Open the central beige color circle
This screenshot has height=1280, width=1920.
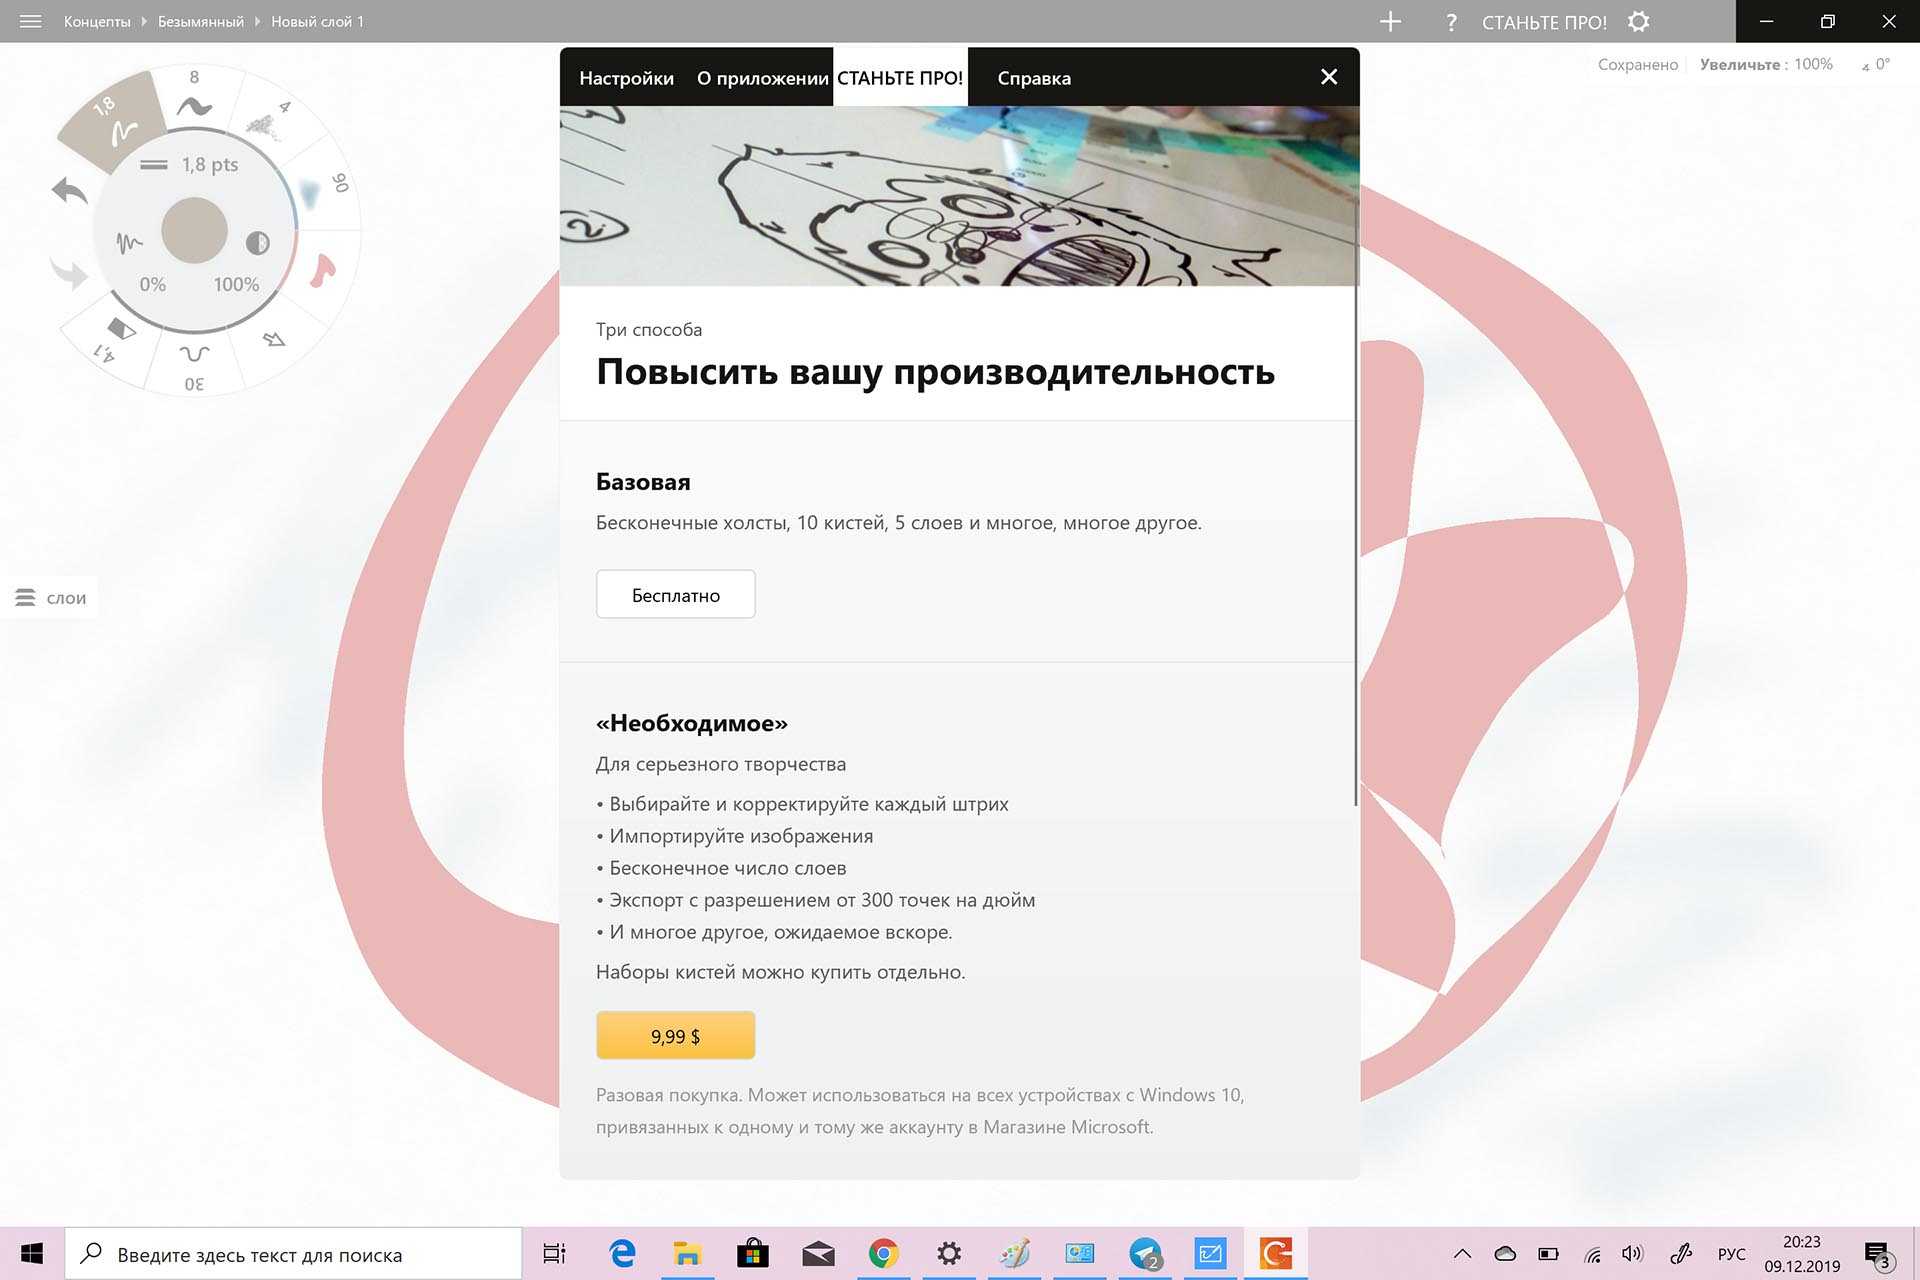[x=194, y=230]
